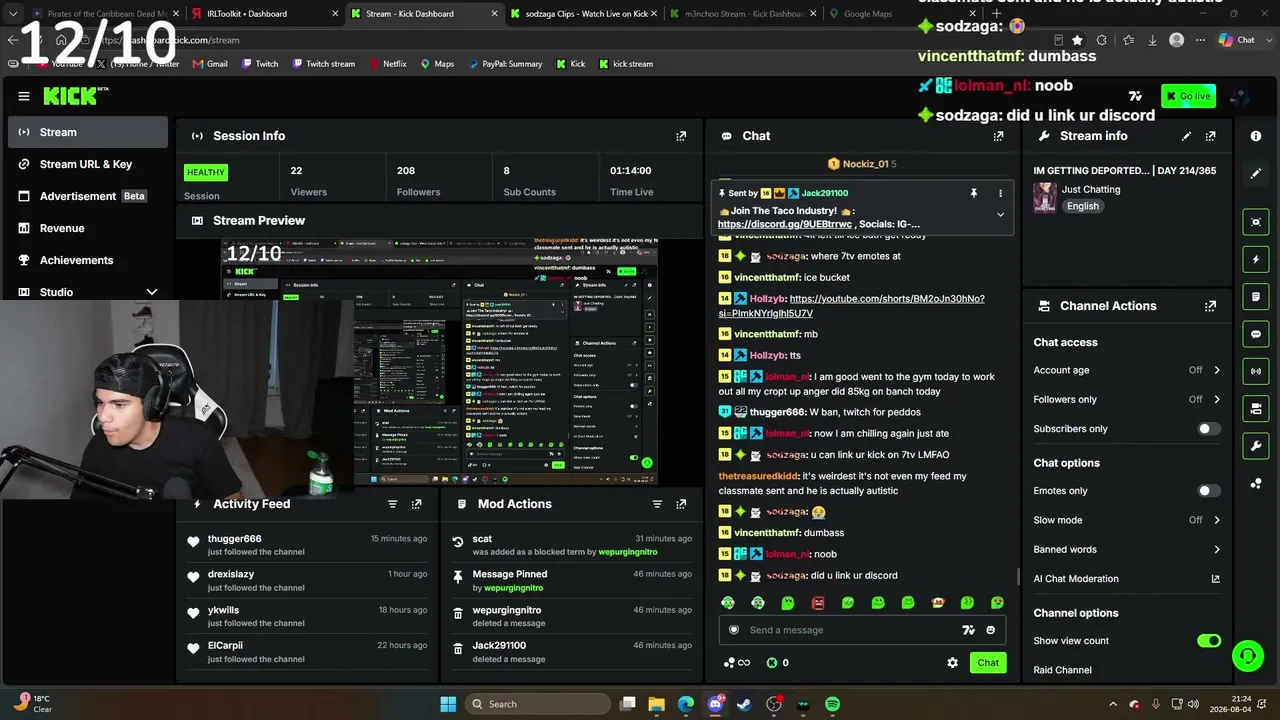This screenshot has width=1280, height=720.
Task: Click the English language tag
Action: coord(1082,206)
